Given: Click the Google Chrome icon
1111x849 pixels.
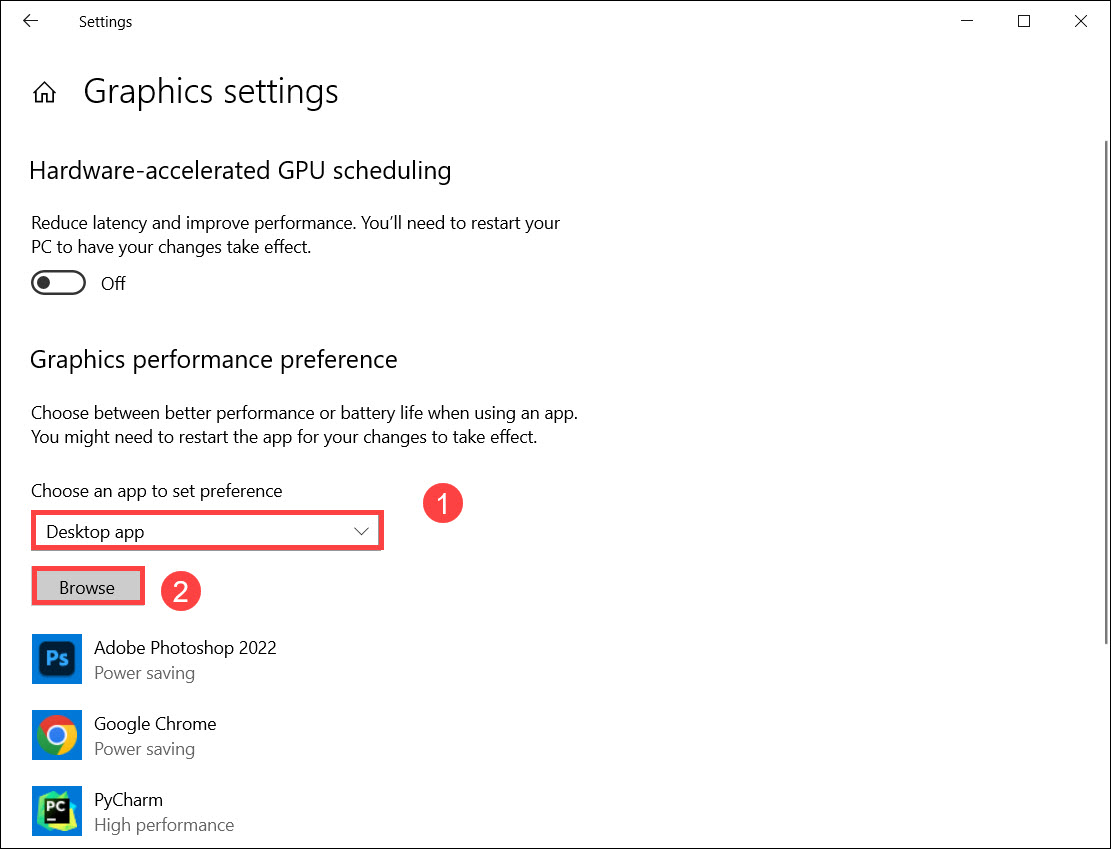Looking at the screenshot, I should click(x=57, y=735).
